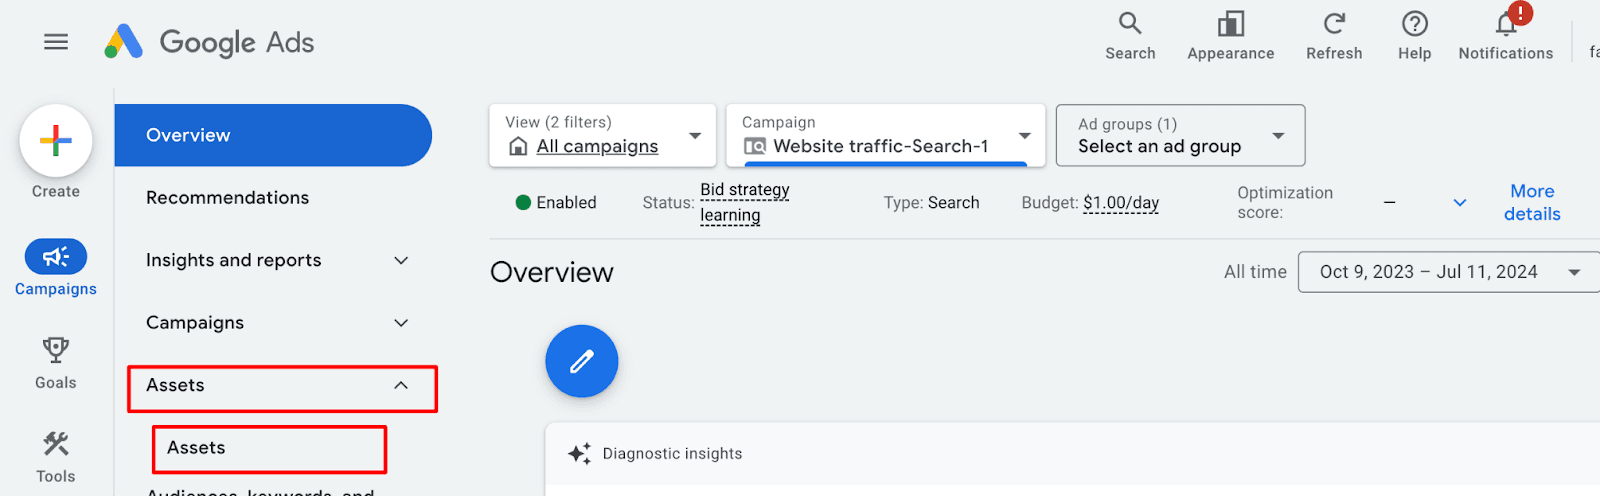Open the Notifications bell
Image resolution: width=1600 pixels, height=496 pixels.
1505,36
